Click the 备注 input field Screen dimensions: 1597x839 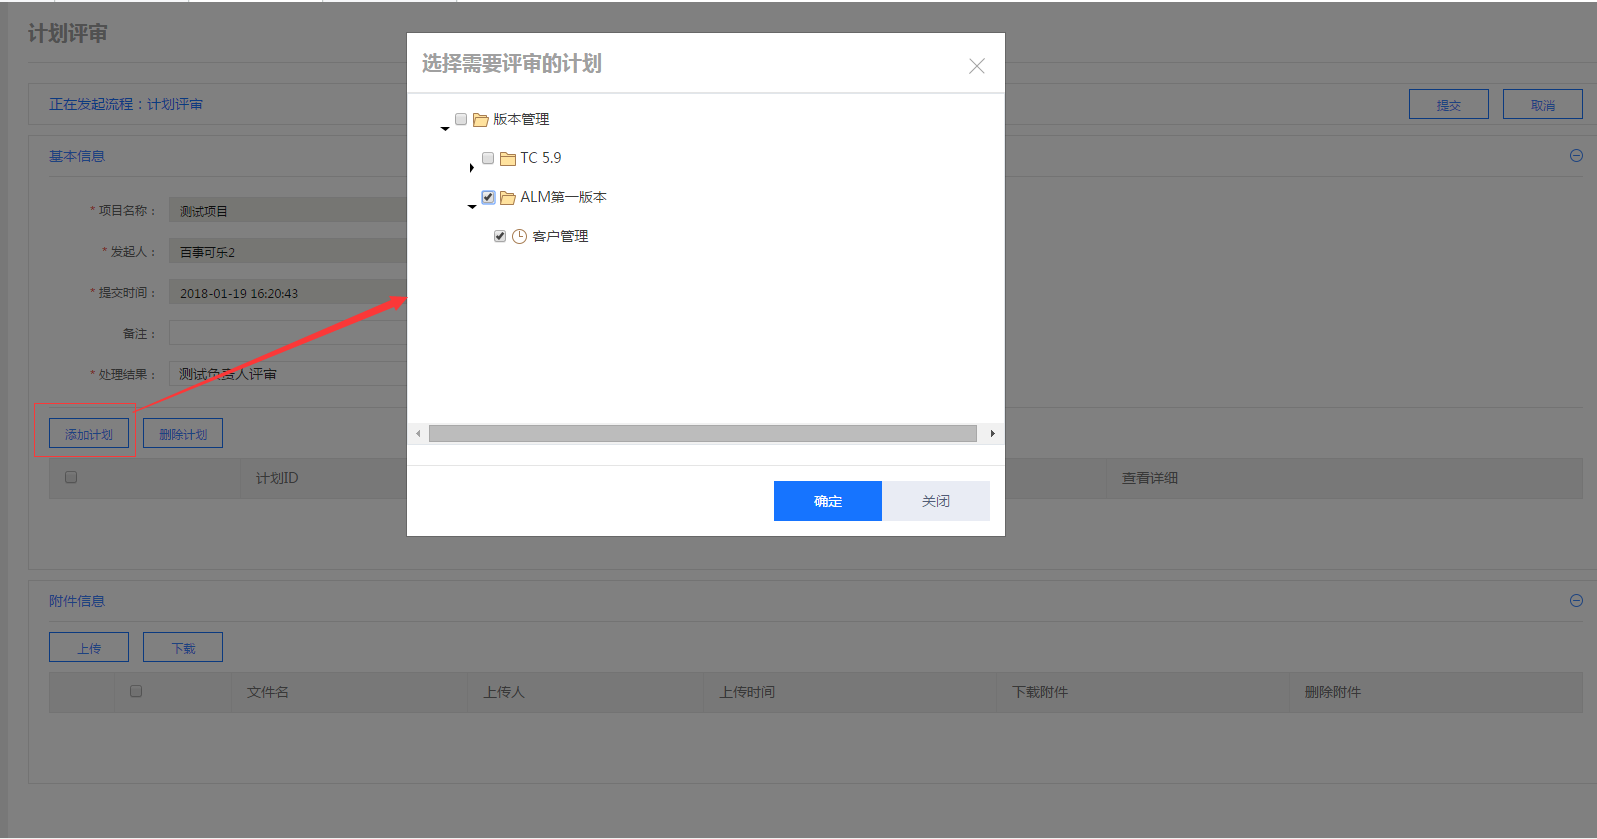(x=288, y=333)
